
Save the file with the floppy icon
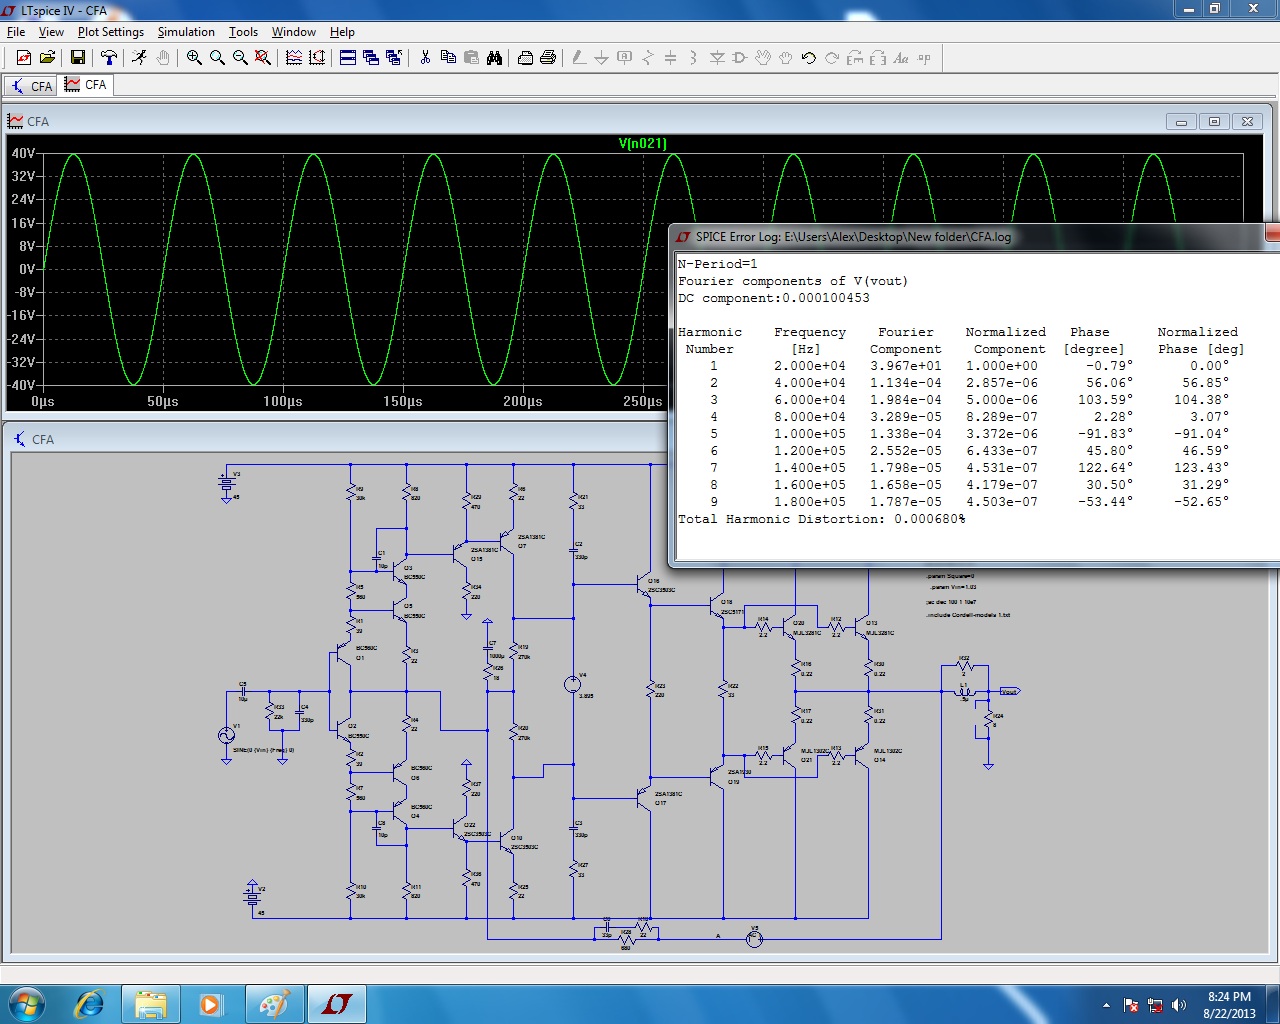click(78, 58)
